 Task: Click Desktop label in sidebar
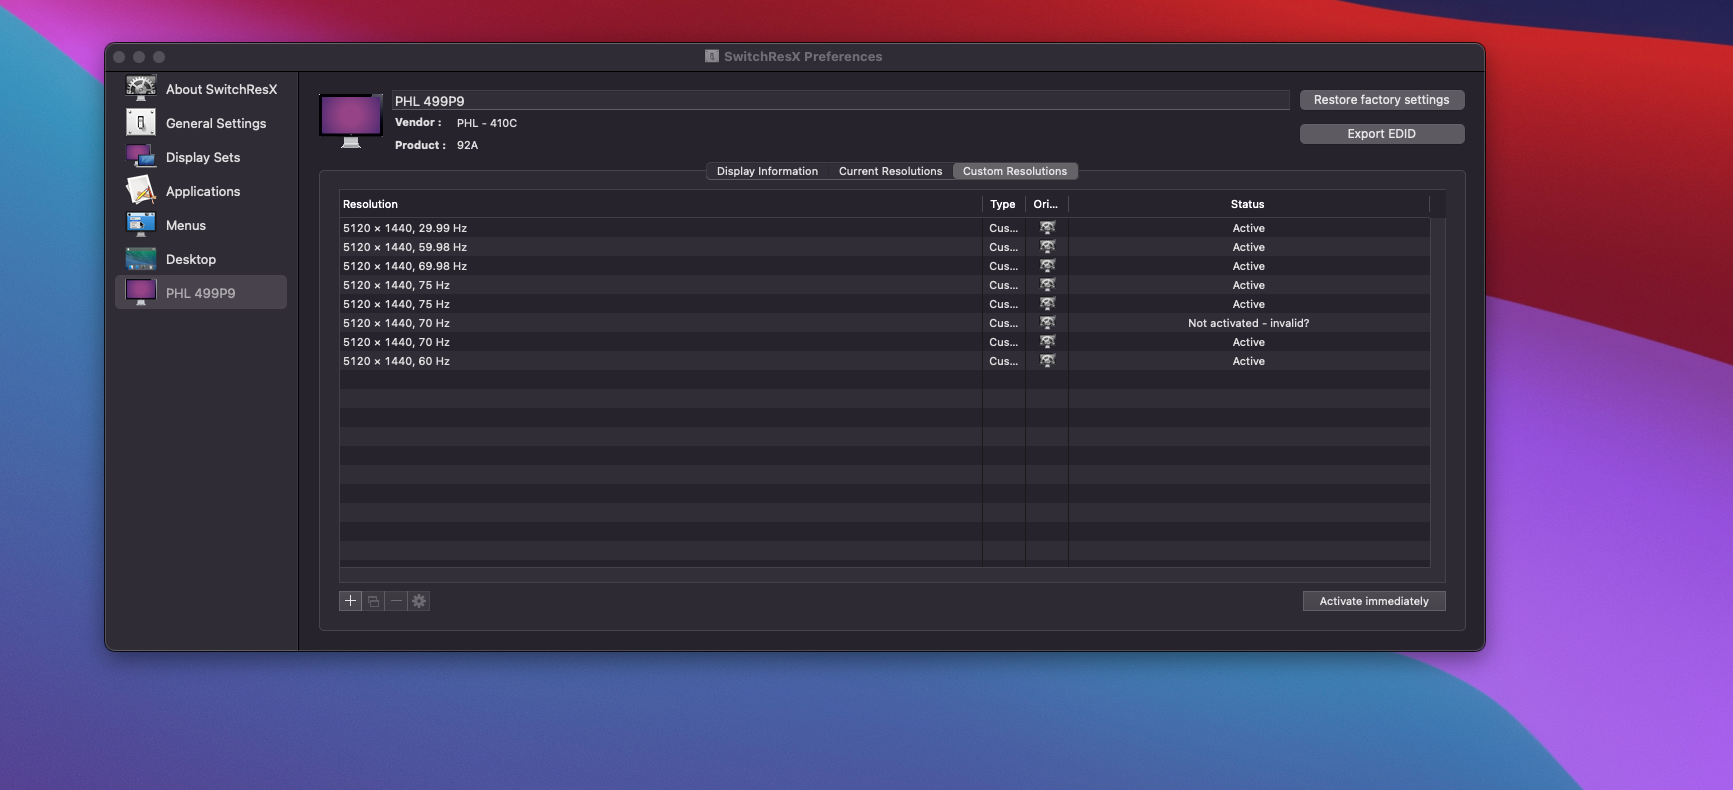[191, 259]
